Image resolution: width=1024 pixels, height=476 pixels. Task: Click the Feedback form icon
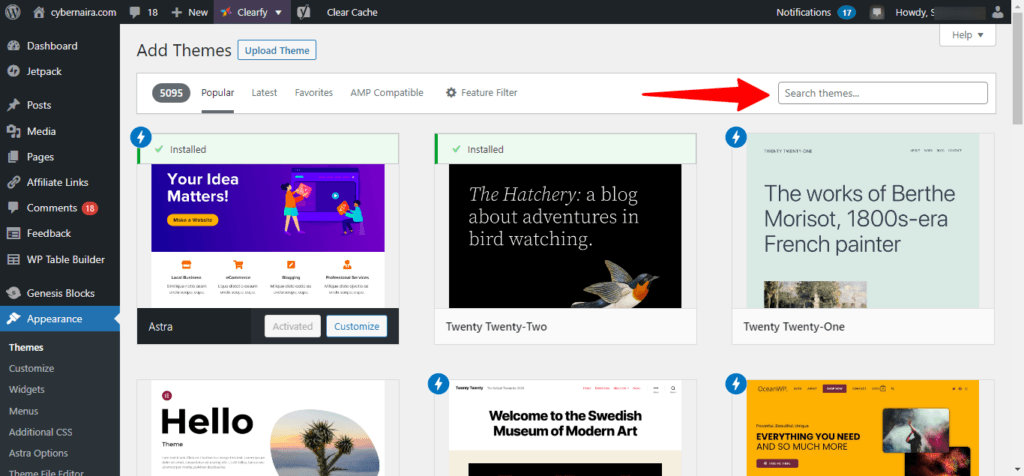[13, 233]
